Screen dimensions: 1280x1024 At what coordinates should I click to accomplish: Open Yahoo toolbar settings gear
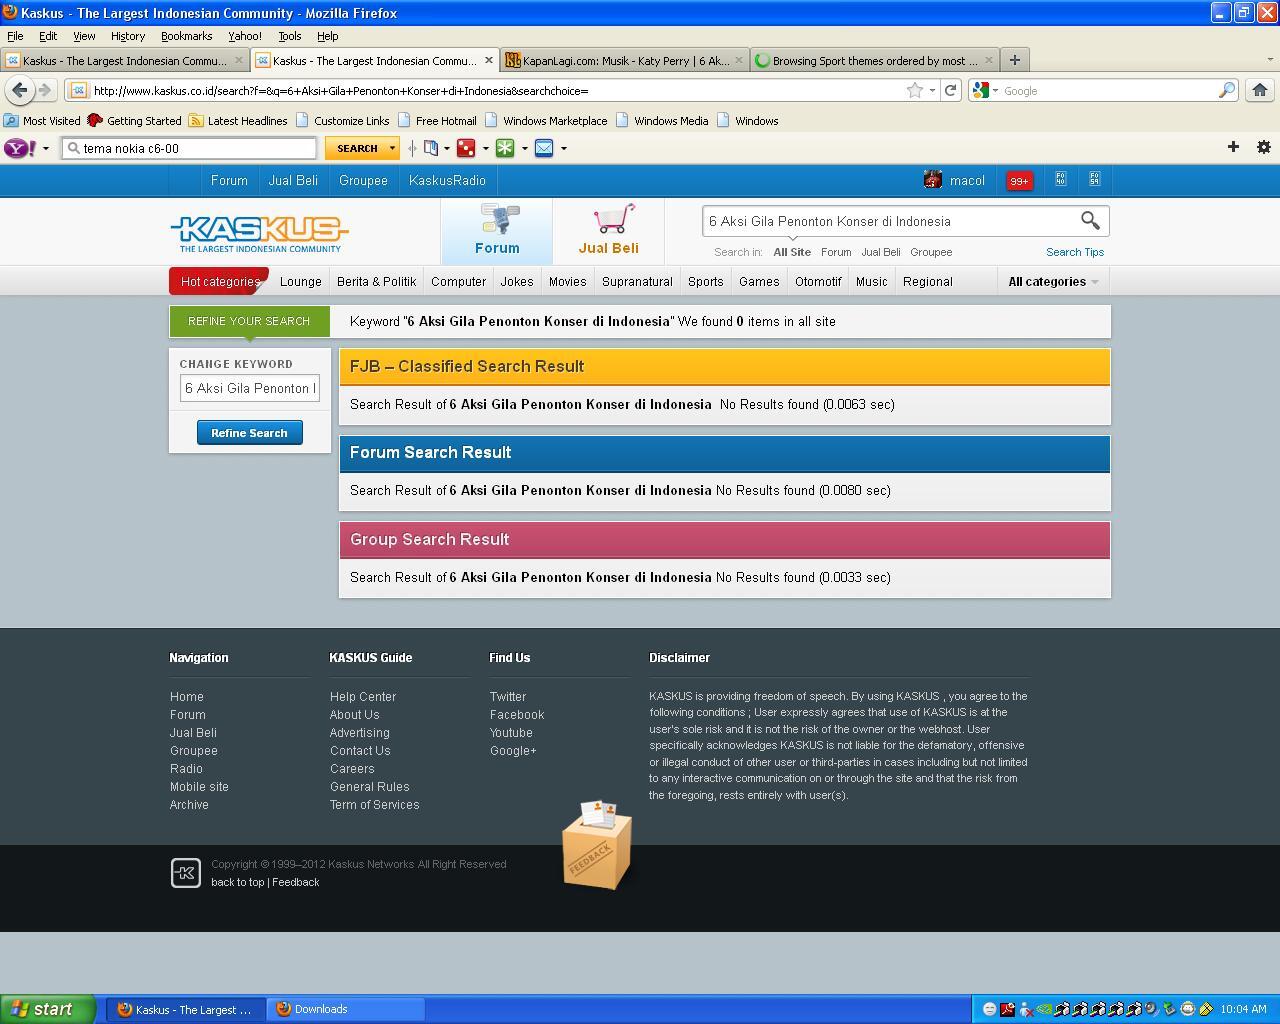pyautogui.click(x=1264, y=147)
